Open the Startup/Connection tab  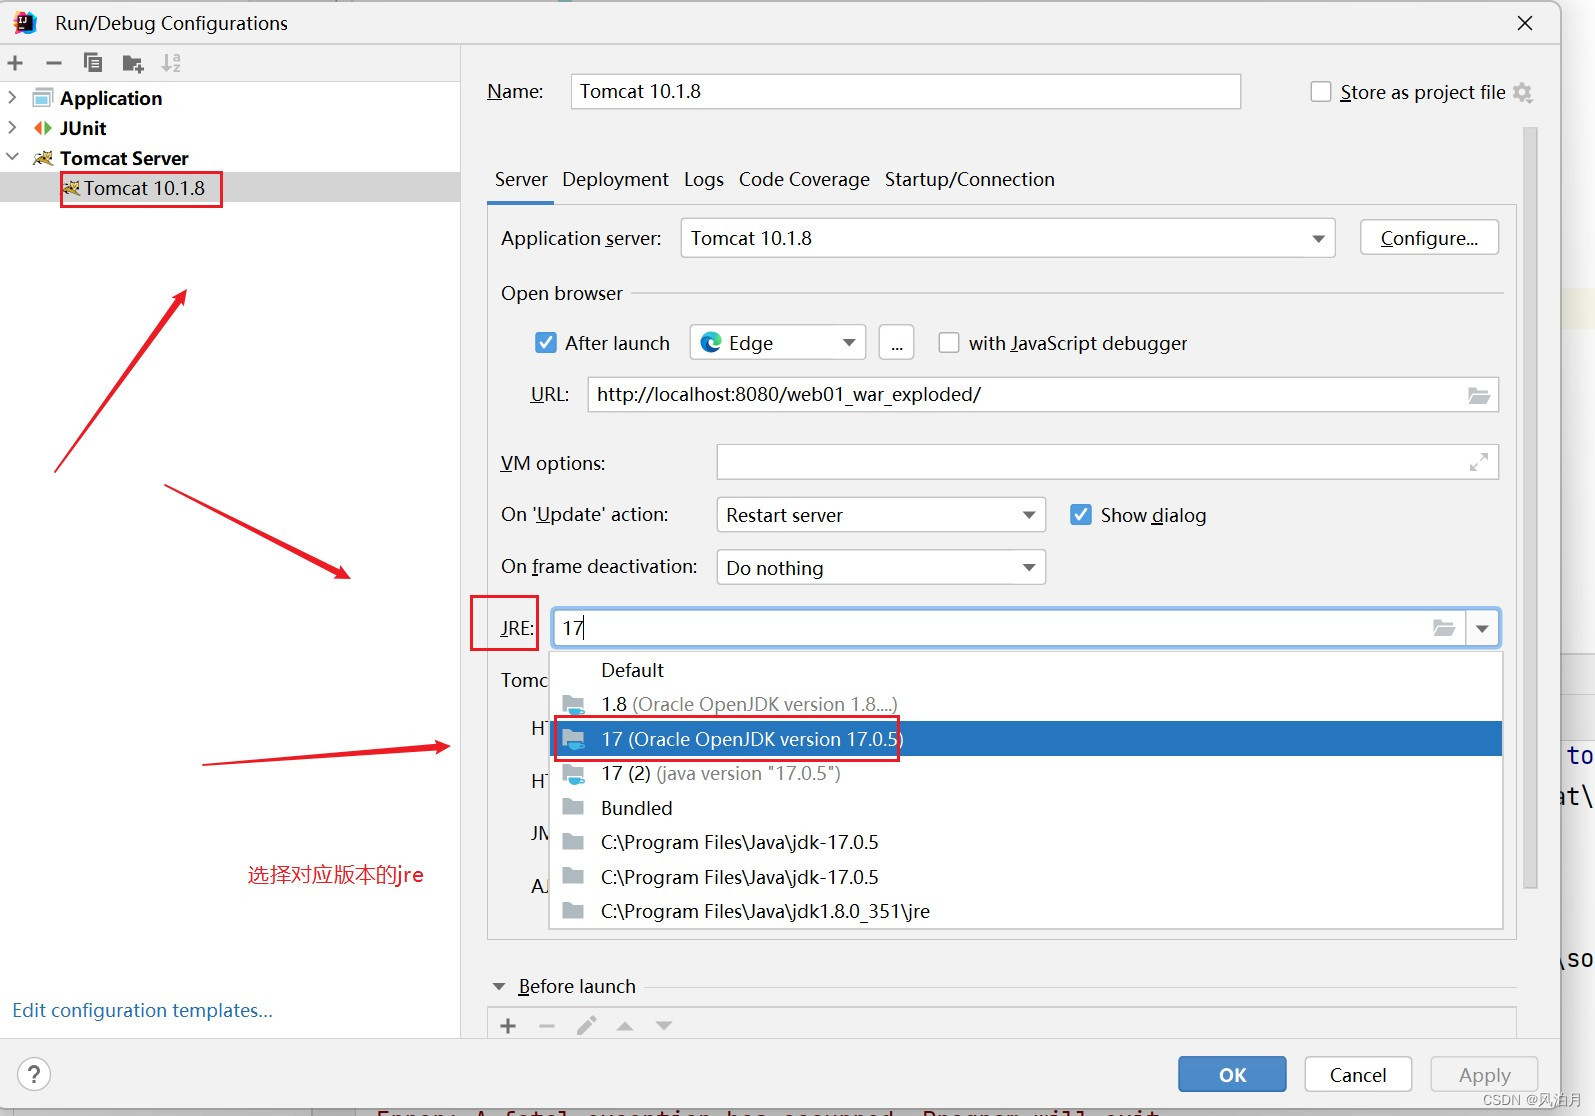point(969,179)
